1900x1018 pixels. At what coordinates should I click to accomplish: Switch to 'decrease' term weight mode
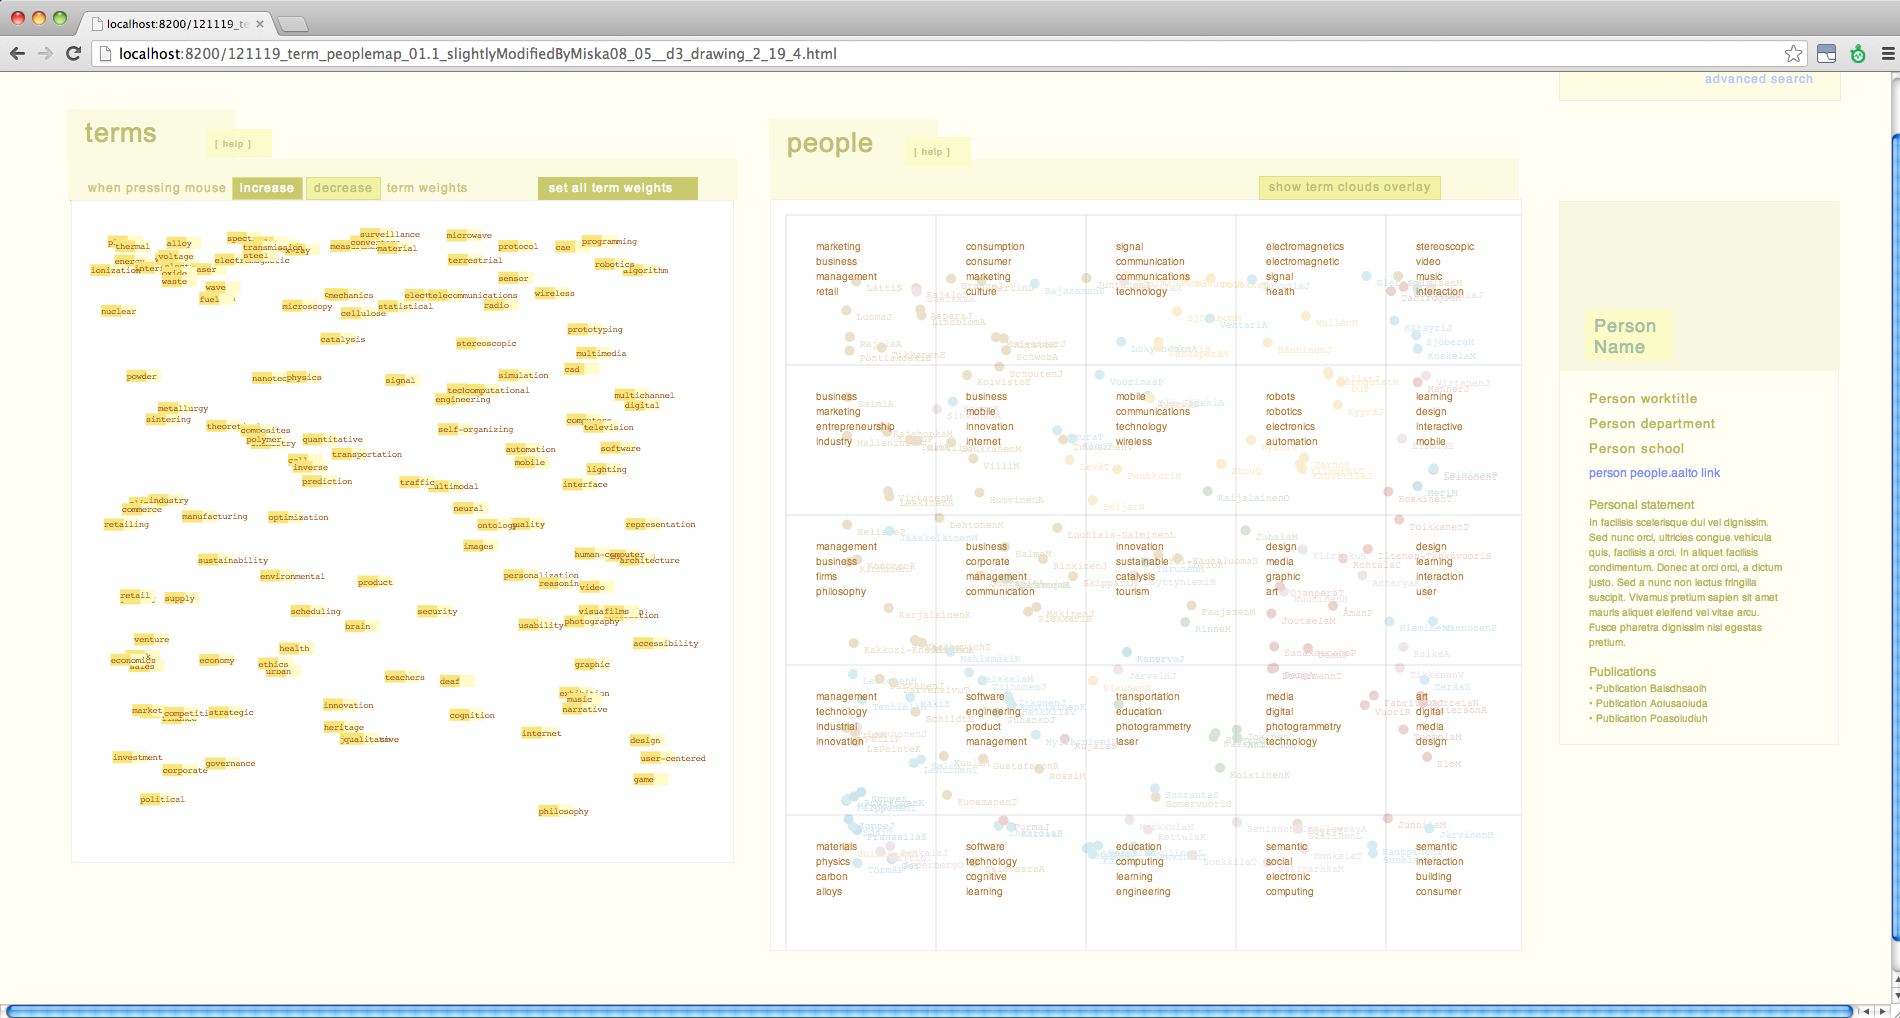(343, 188)
